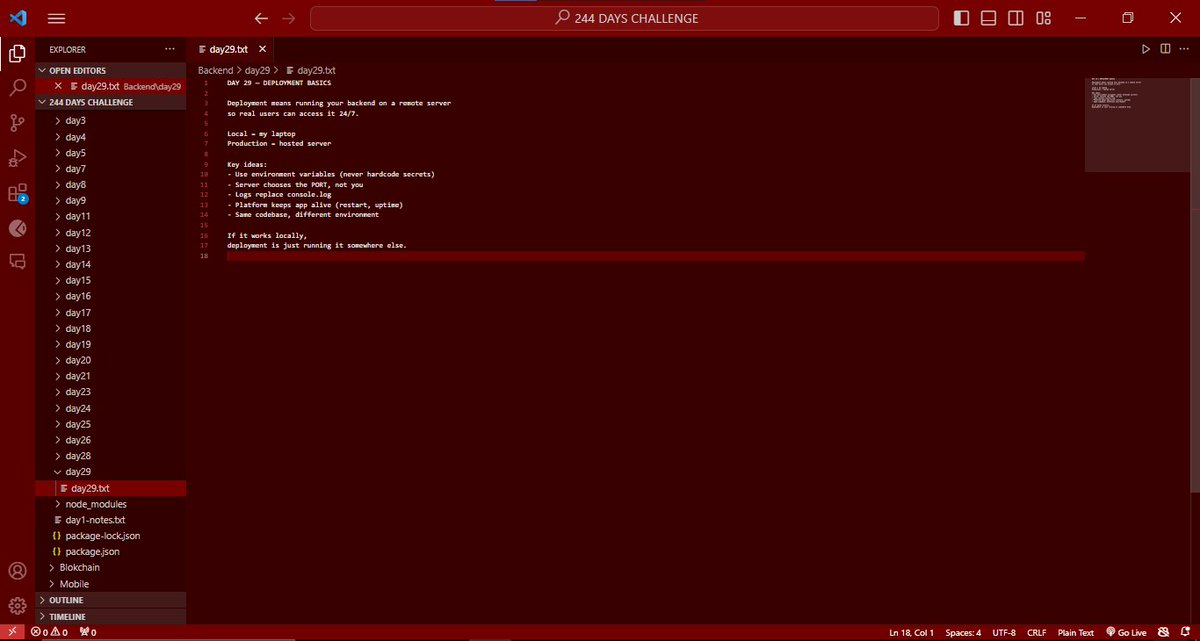This screenshot has width=1200, height=641.
Task: Expand the Mobile folder
Action: (x=111, y=584)
